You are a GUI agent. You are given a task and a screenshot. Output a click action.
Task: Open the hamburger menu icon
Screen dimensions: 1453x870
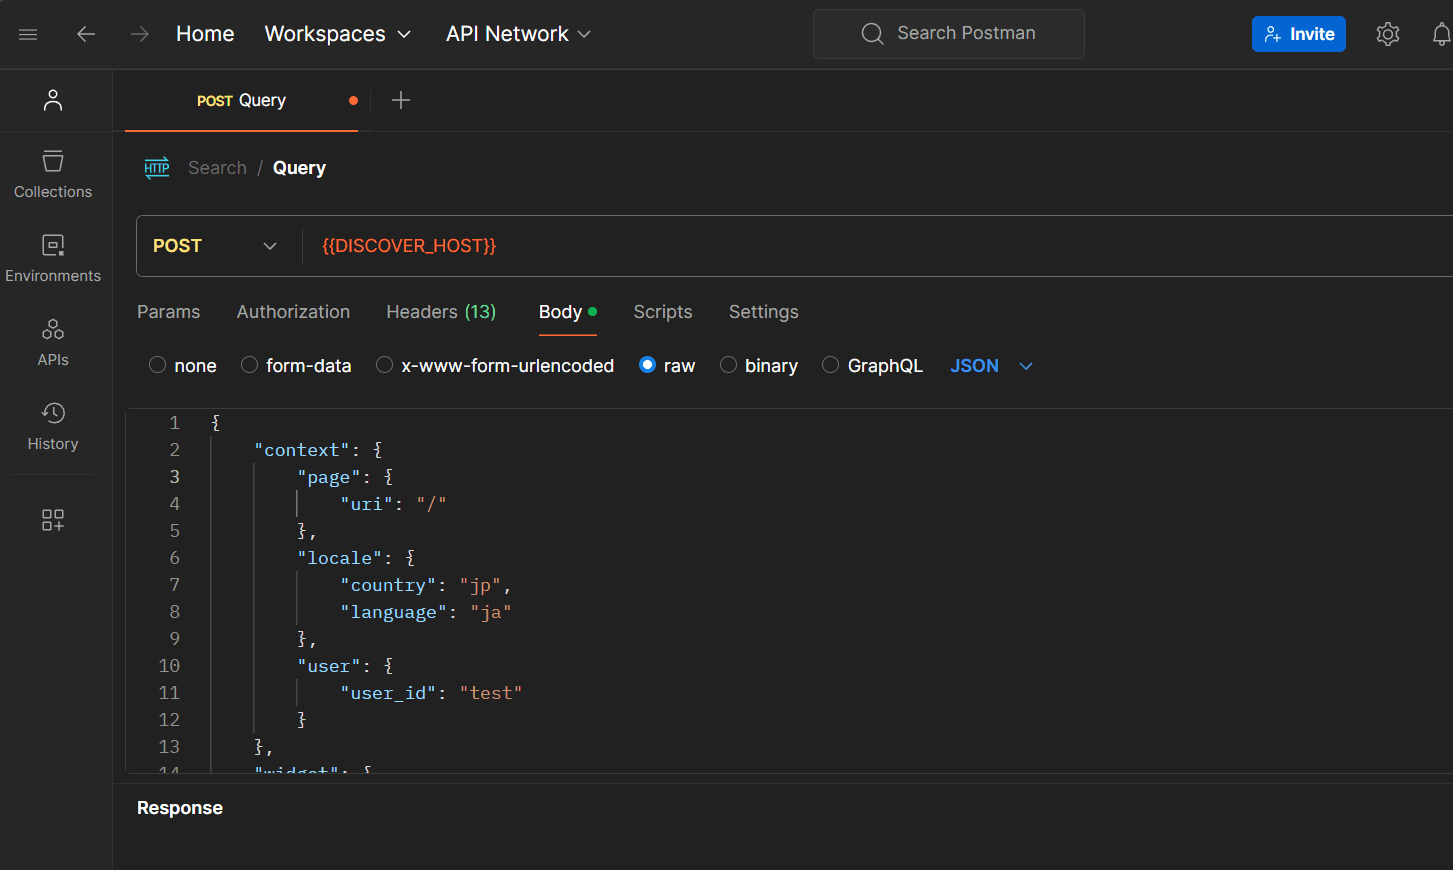click(28, 34)
